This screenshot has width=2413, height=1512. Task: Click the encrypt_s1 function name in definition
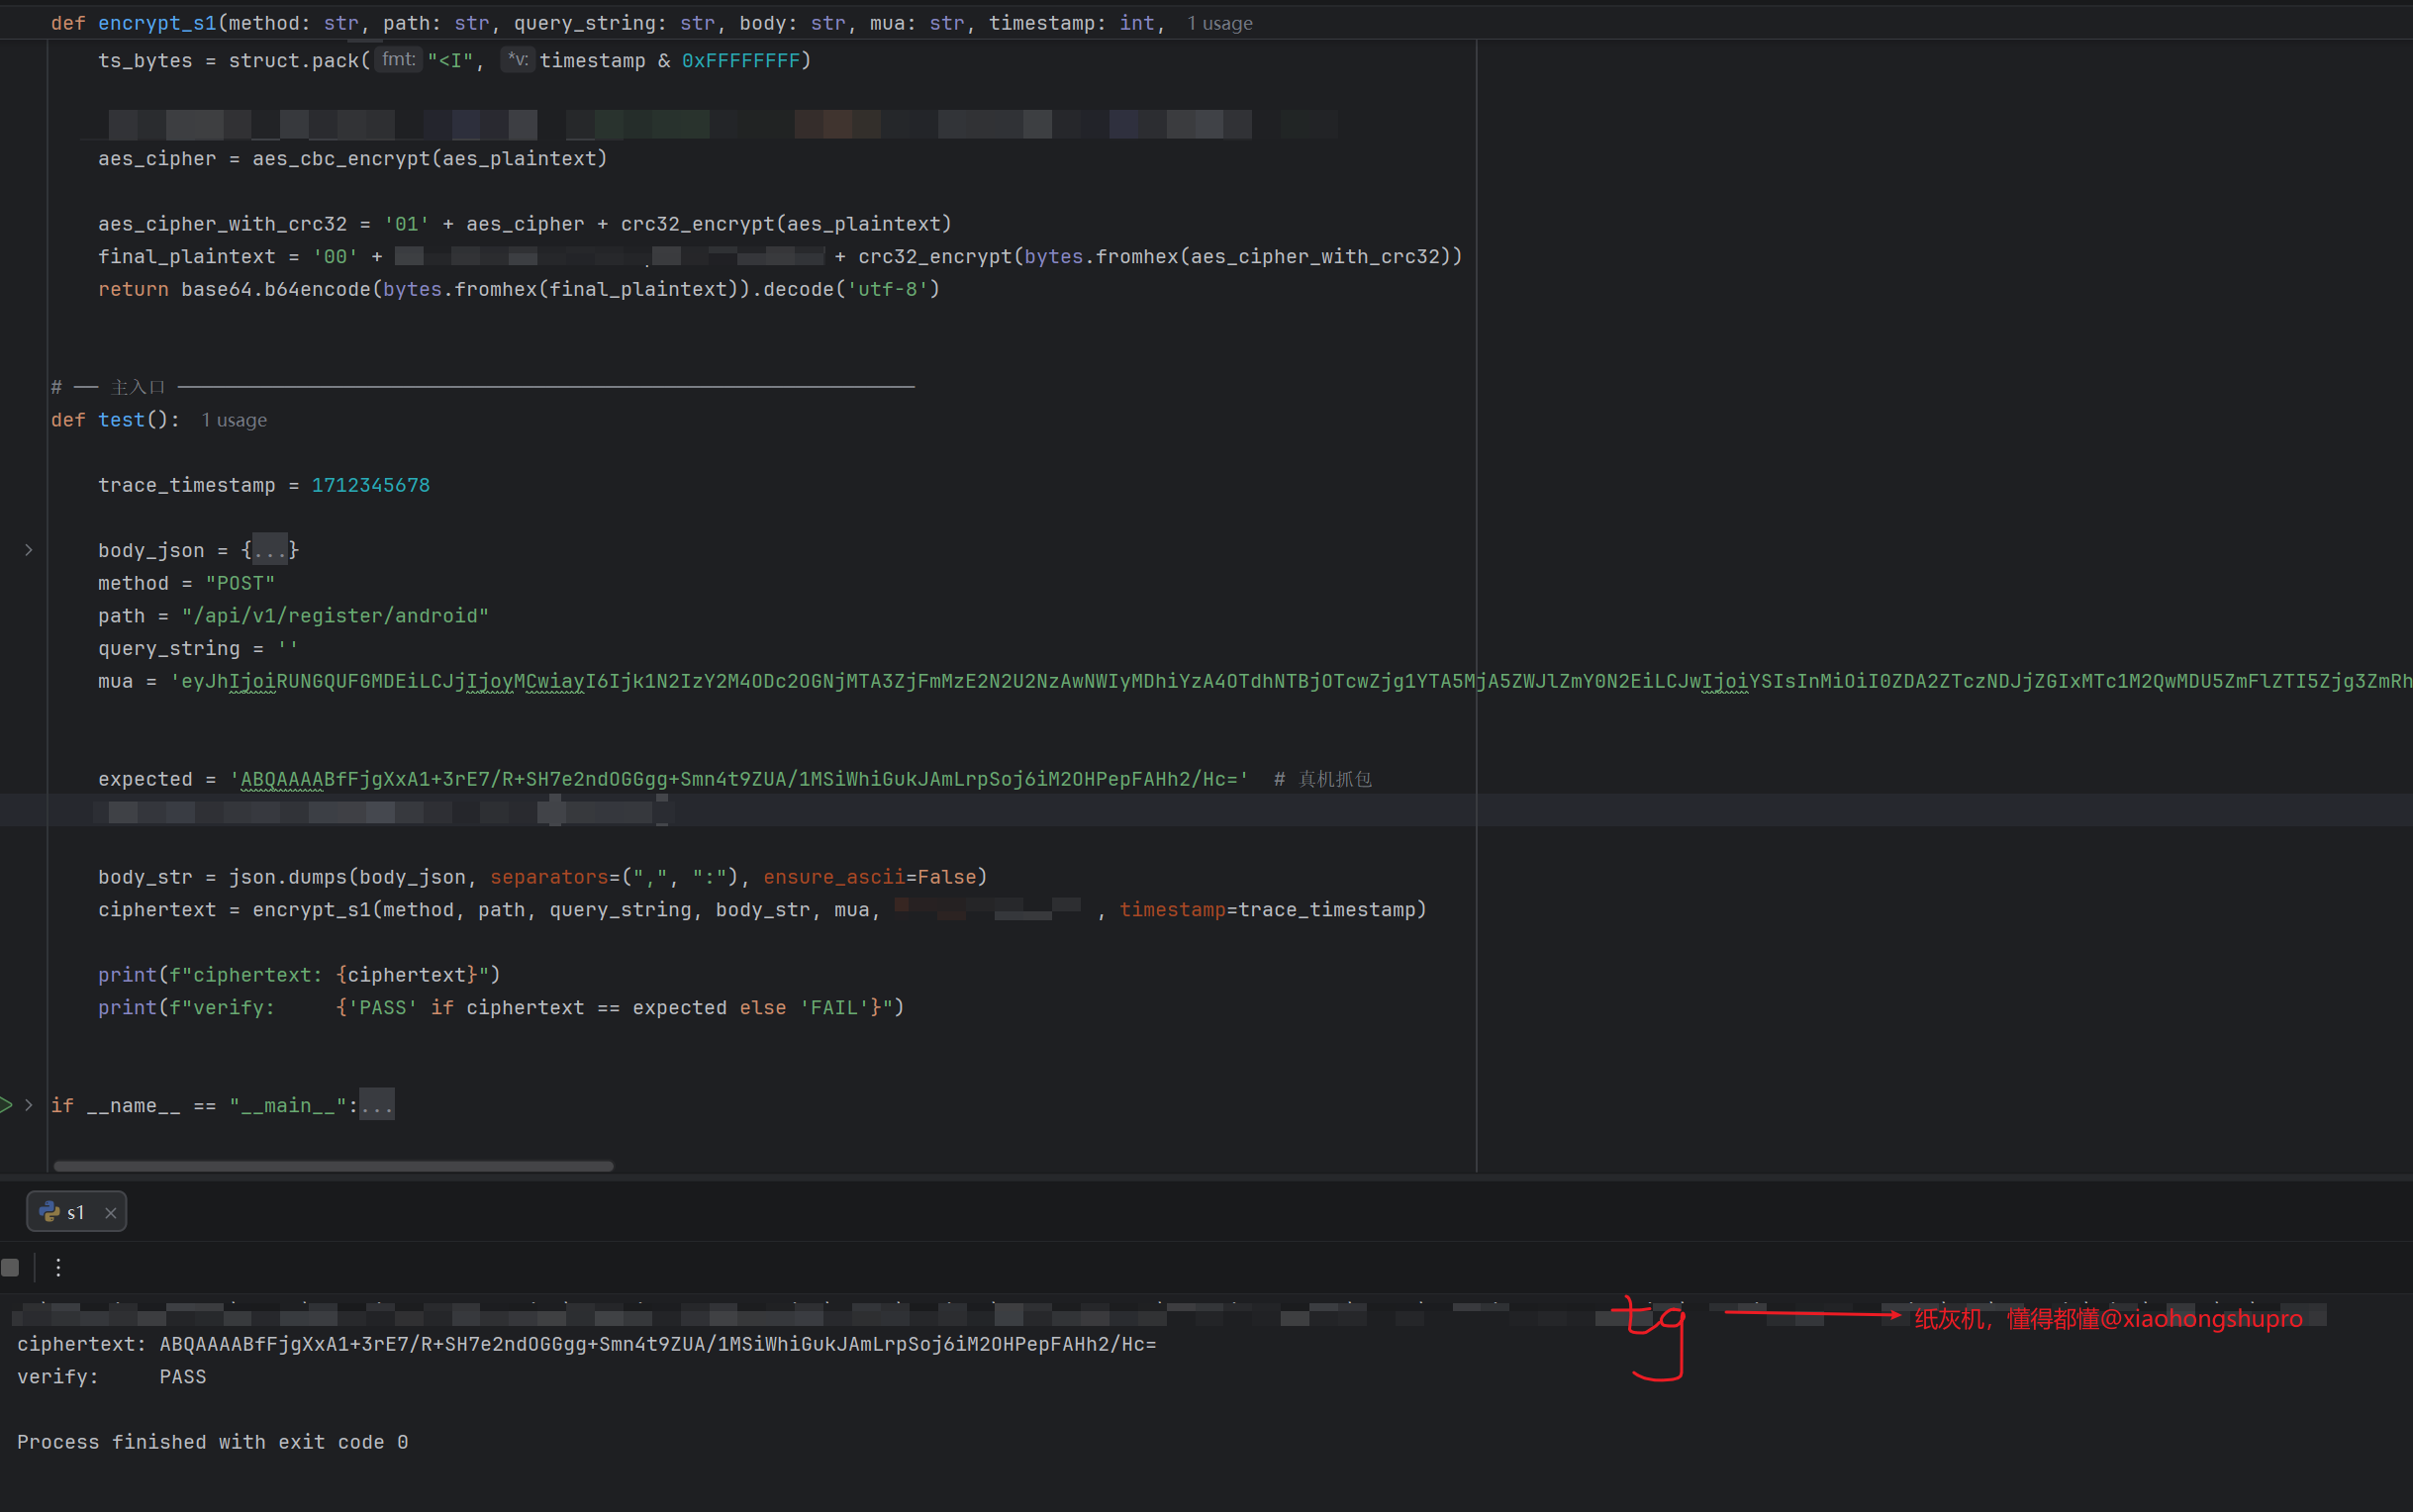157,23
